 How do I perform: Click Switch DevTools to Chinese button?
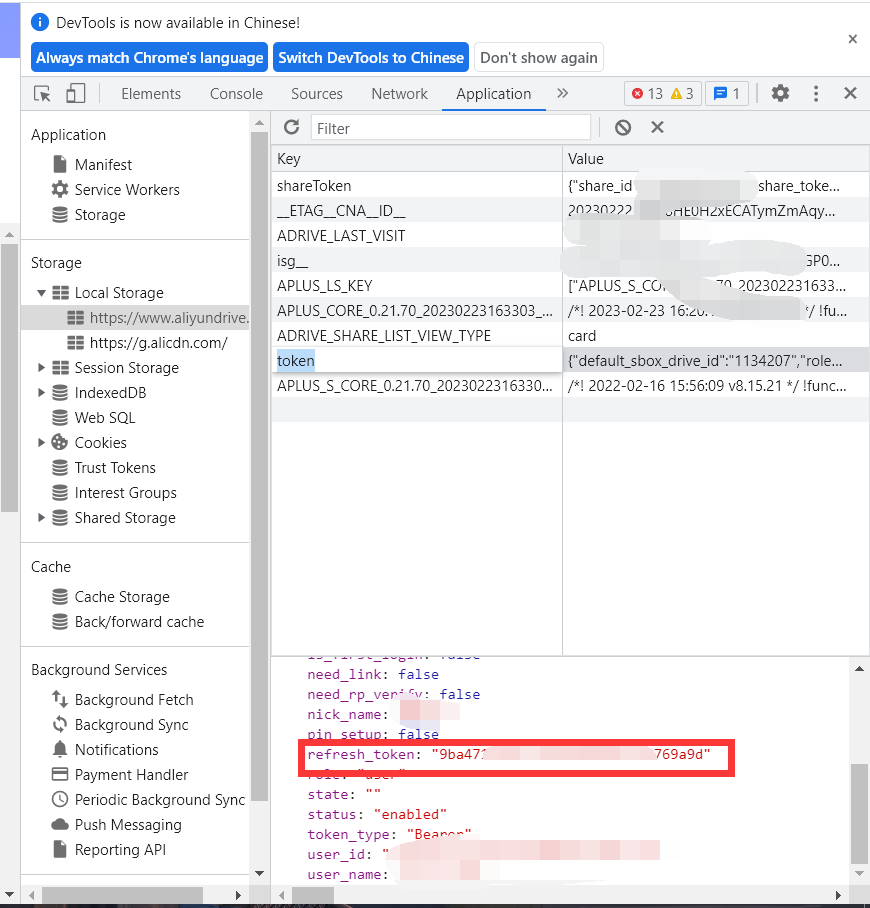click(371, 57)
